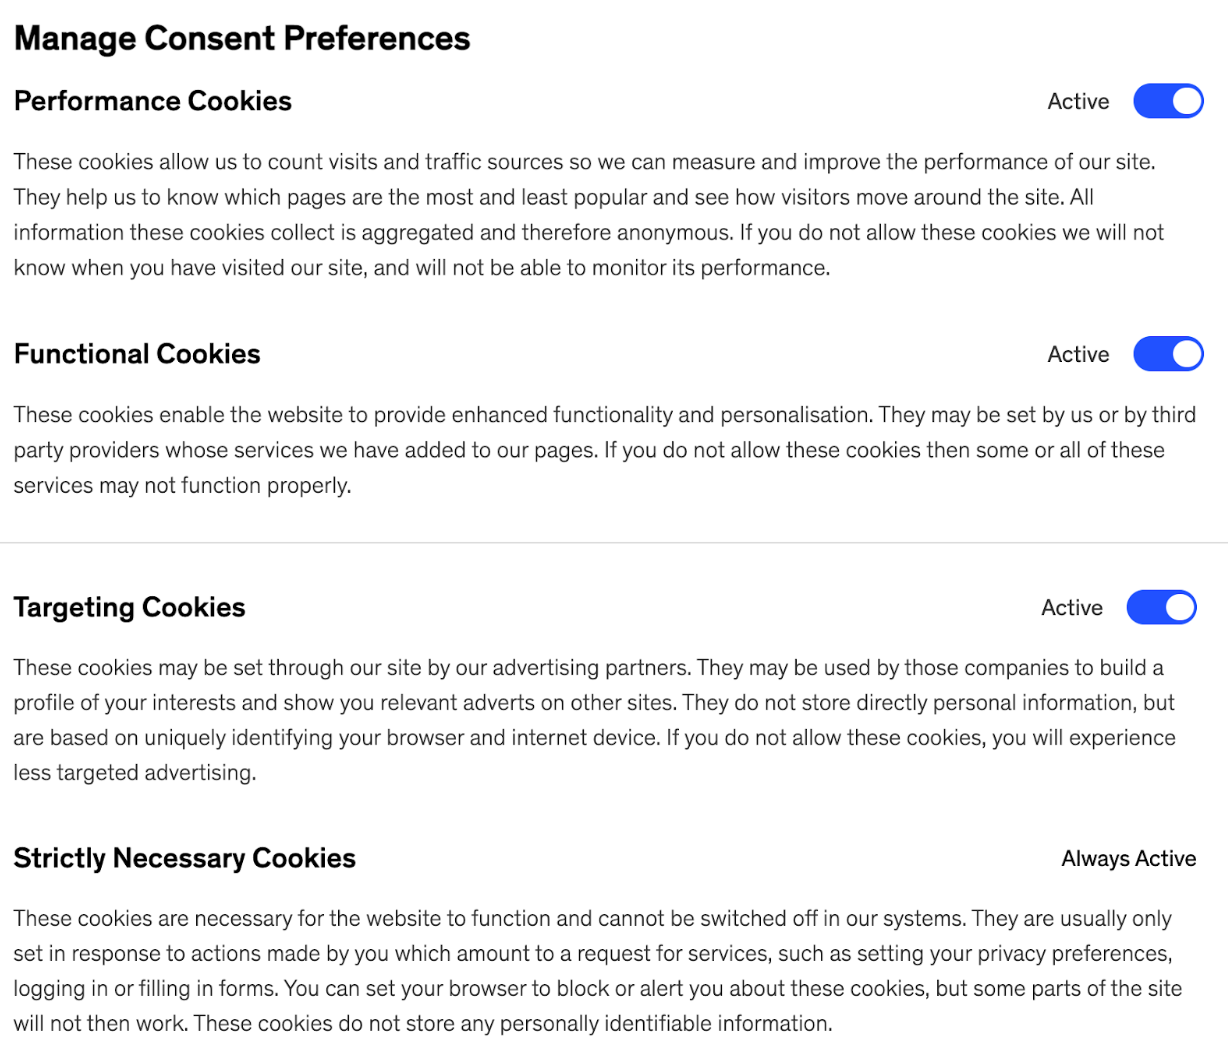Click the Strictly Necessary Cookies description text
The image size is (1228, 1064).
pyautogui.click(x=598, y=971)
